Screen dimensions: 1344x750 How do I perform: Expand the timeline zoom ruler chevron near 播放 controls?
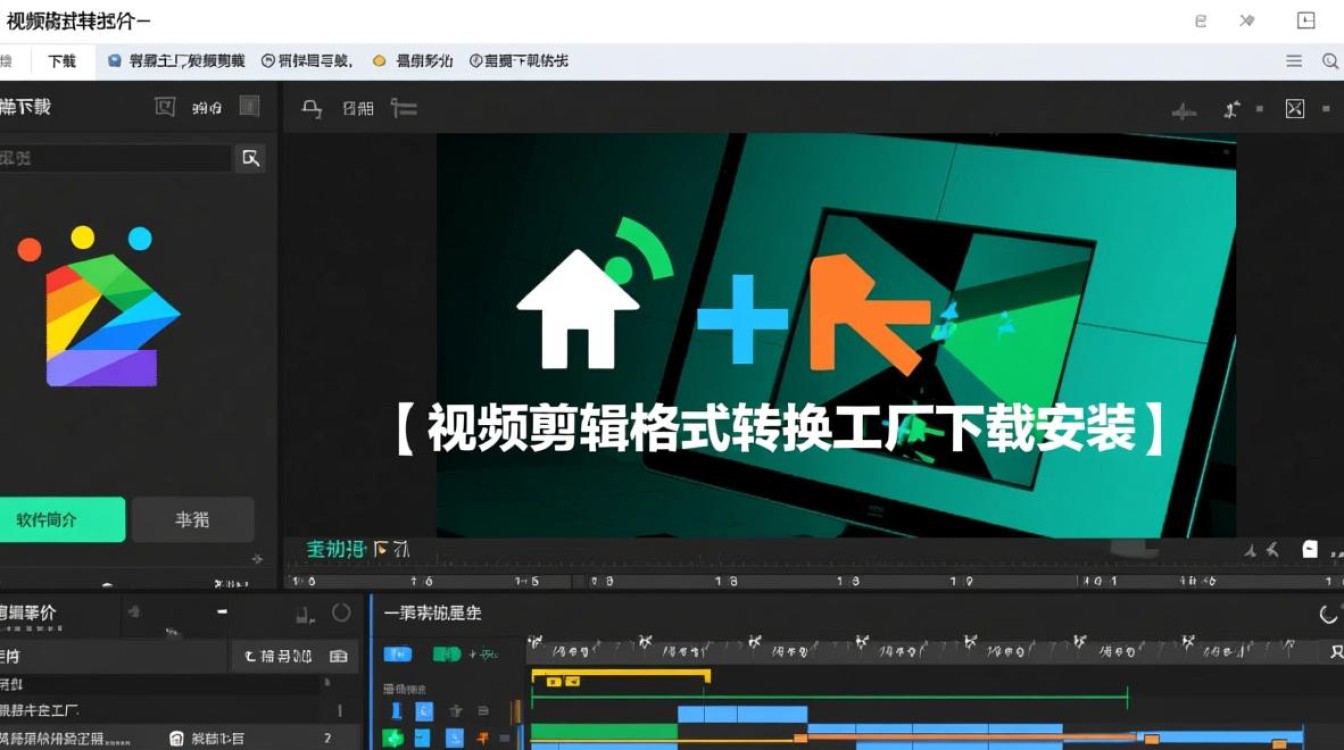point(381,548)
